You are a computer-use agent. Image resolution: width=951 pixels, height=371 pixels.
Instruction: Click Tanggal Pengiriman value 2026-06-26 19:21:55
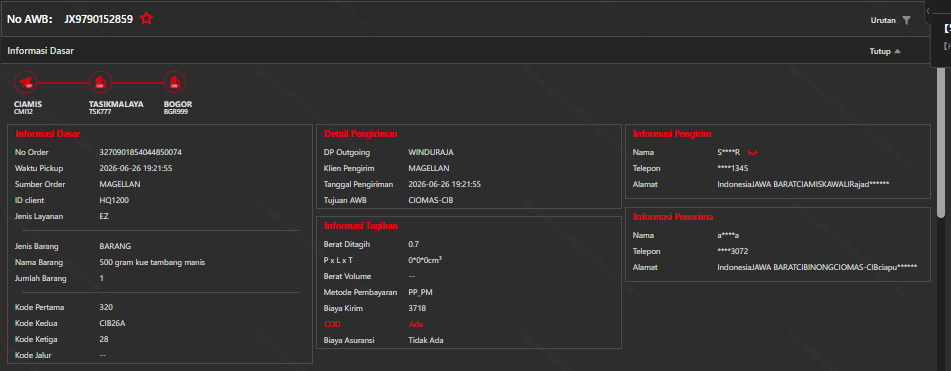point(445,184)
